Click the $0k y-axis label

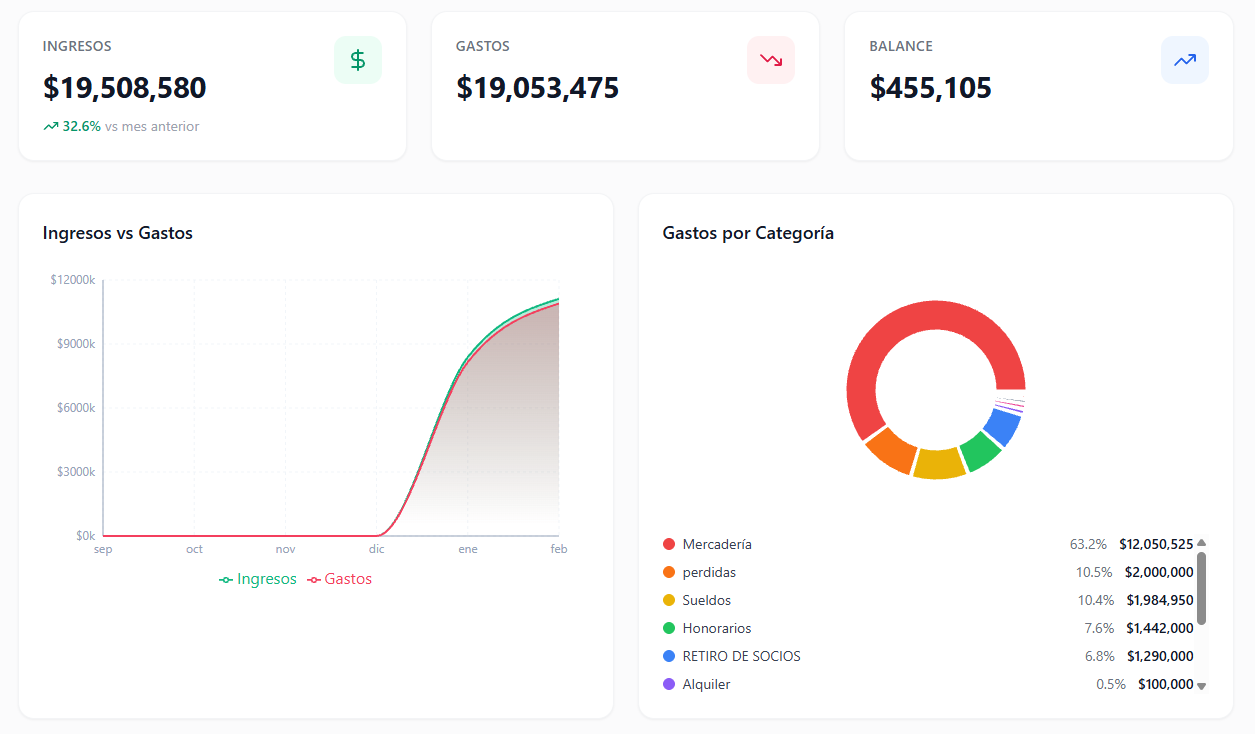point(85,536)
